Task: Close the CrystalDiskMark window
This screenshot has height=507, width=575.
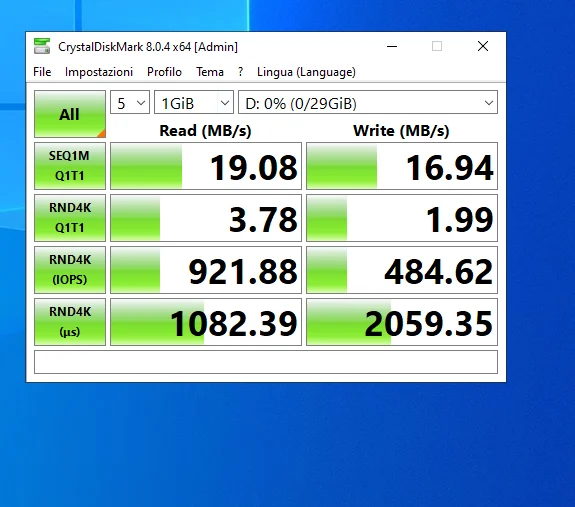Action: (x=483, y=47)
